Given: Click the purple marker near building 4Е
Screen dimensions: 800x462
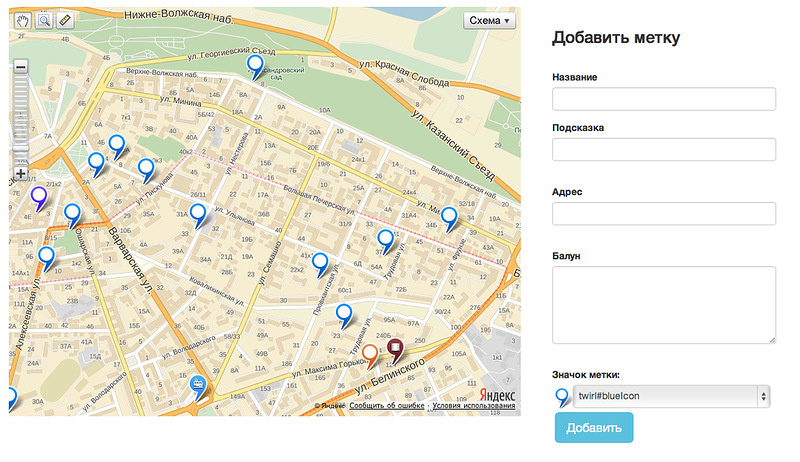Looking at the screenshot, I should pos(39,198).
